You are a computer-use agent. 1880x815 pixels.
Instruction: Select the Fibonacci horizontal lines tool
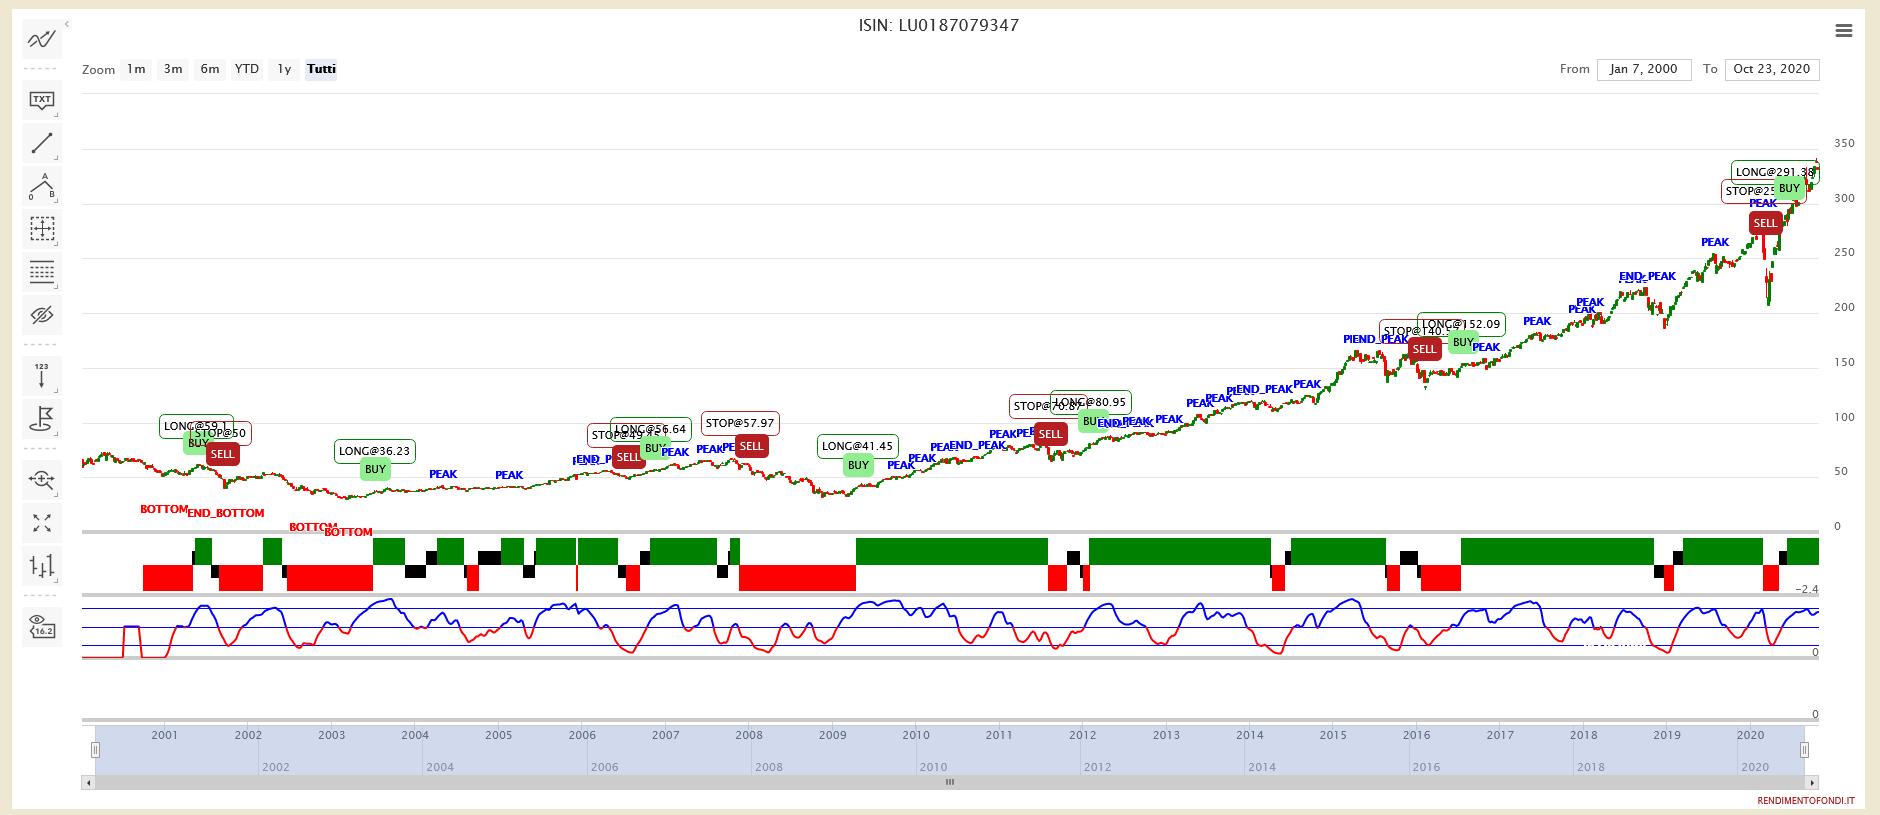point(41,272)
